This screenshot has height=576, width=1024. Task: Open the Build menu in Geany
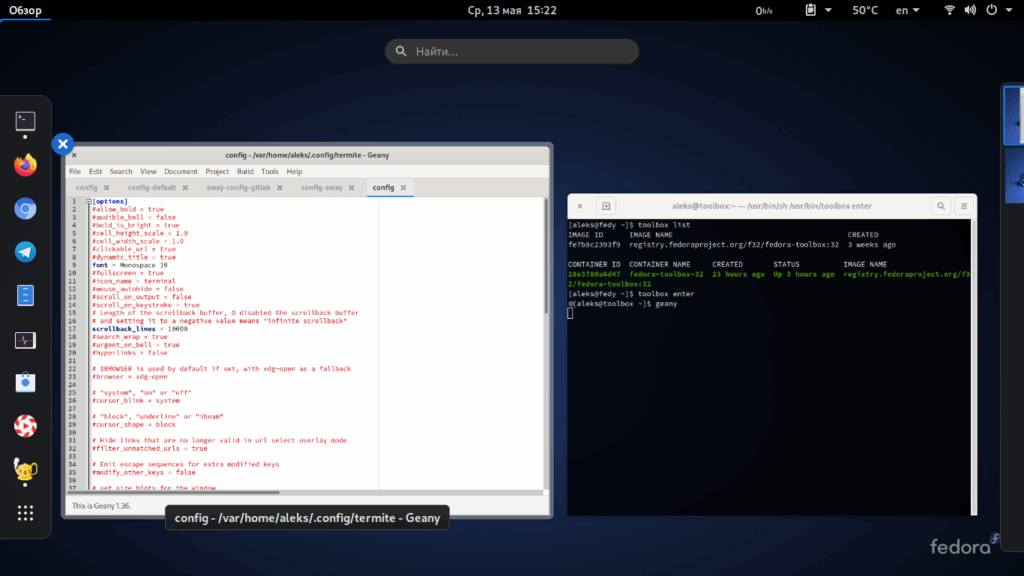click(x=245, y=171)
